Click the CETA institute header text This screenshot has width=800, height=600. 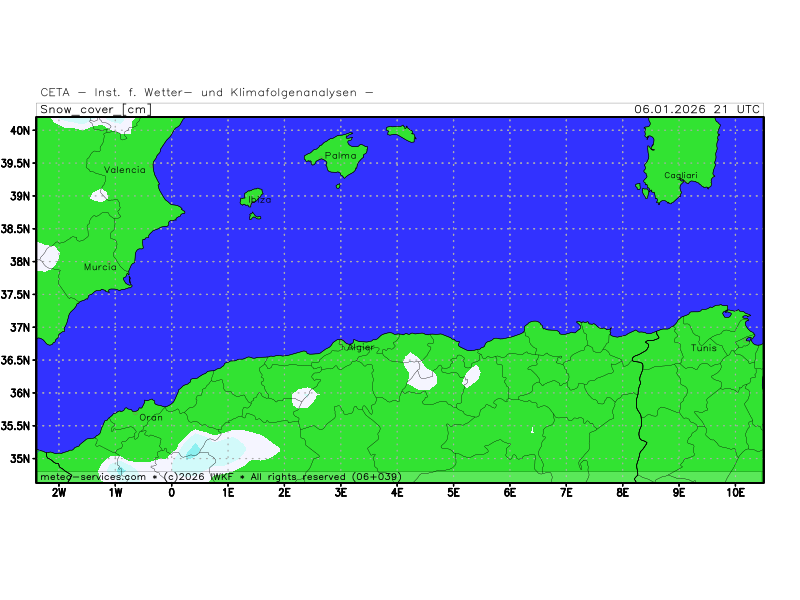point(207,92)
